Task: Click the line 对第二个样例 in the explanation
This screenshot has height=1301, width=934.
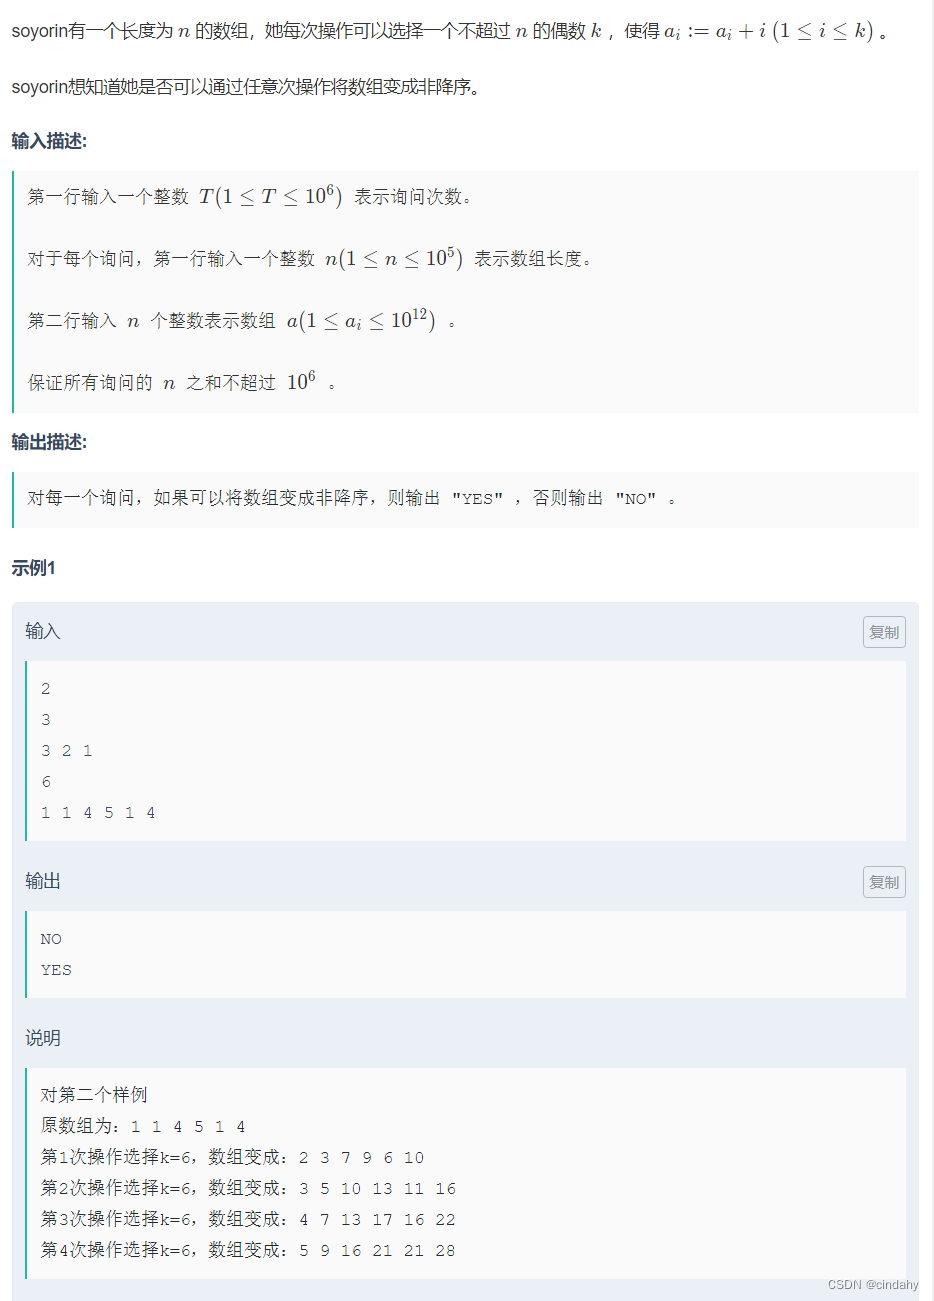Action: click(94, 1095)
